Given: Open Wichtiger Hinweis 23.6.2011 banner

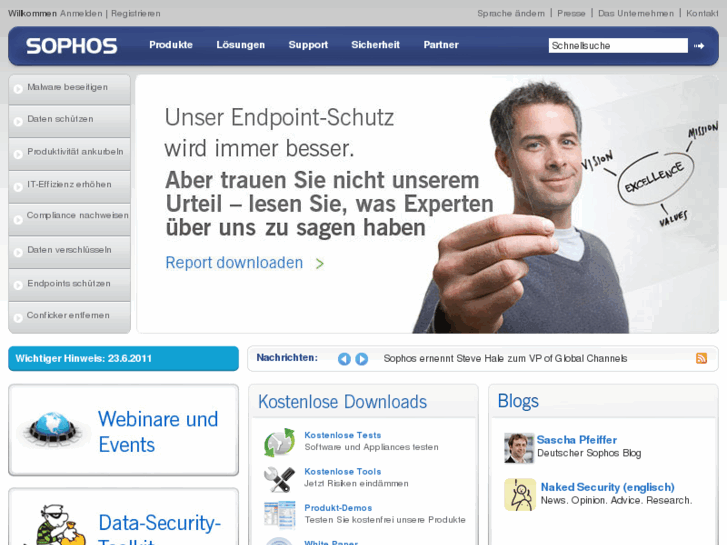Looking at the screenshot, I should pos(123,359).
